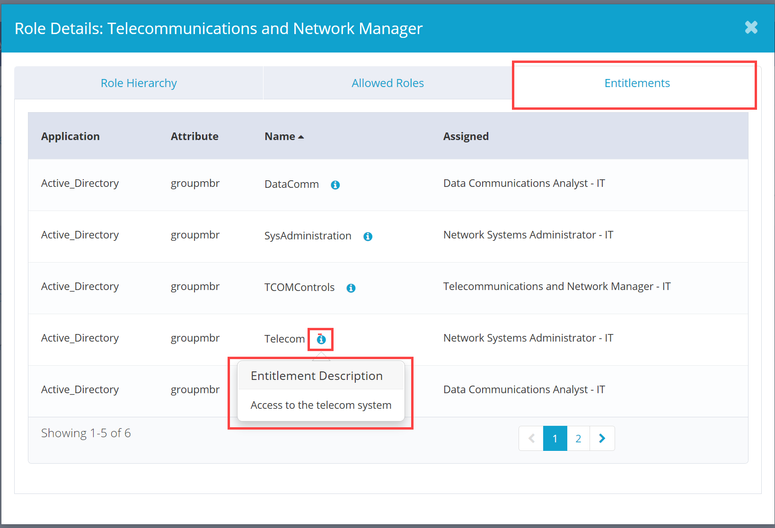The width and height of the screenshot is (775, 528).
Task: Show the TCOMControls description via info icon
Action: tap(351, 288)
